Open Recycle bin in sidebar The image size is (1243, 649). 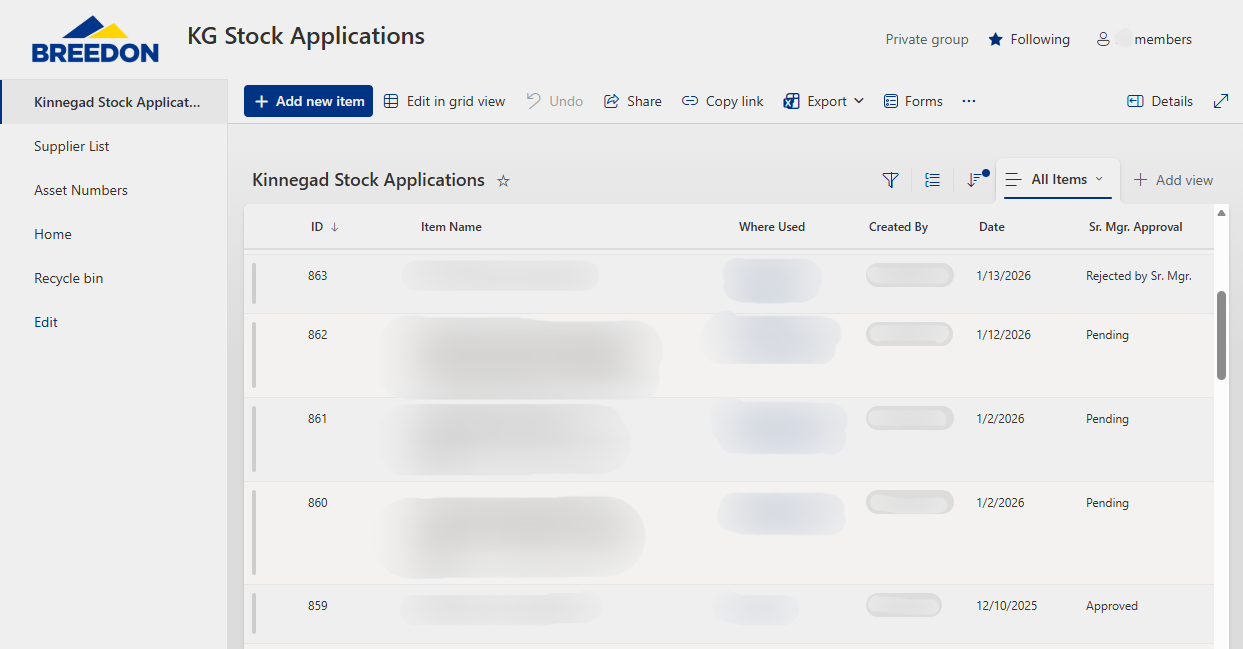click(69, 278)
